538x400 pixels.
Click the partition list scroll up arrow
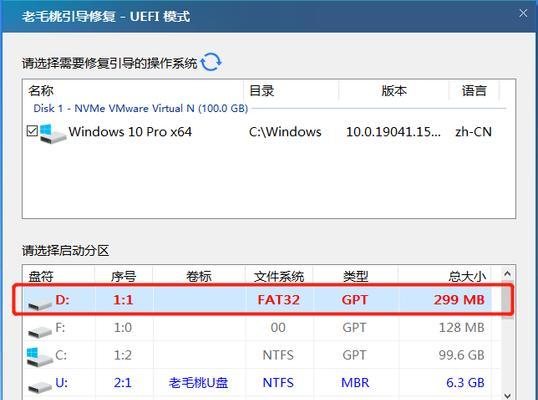[x=507, y=273]
